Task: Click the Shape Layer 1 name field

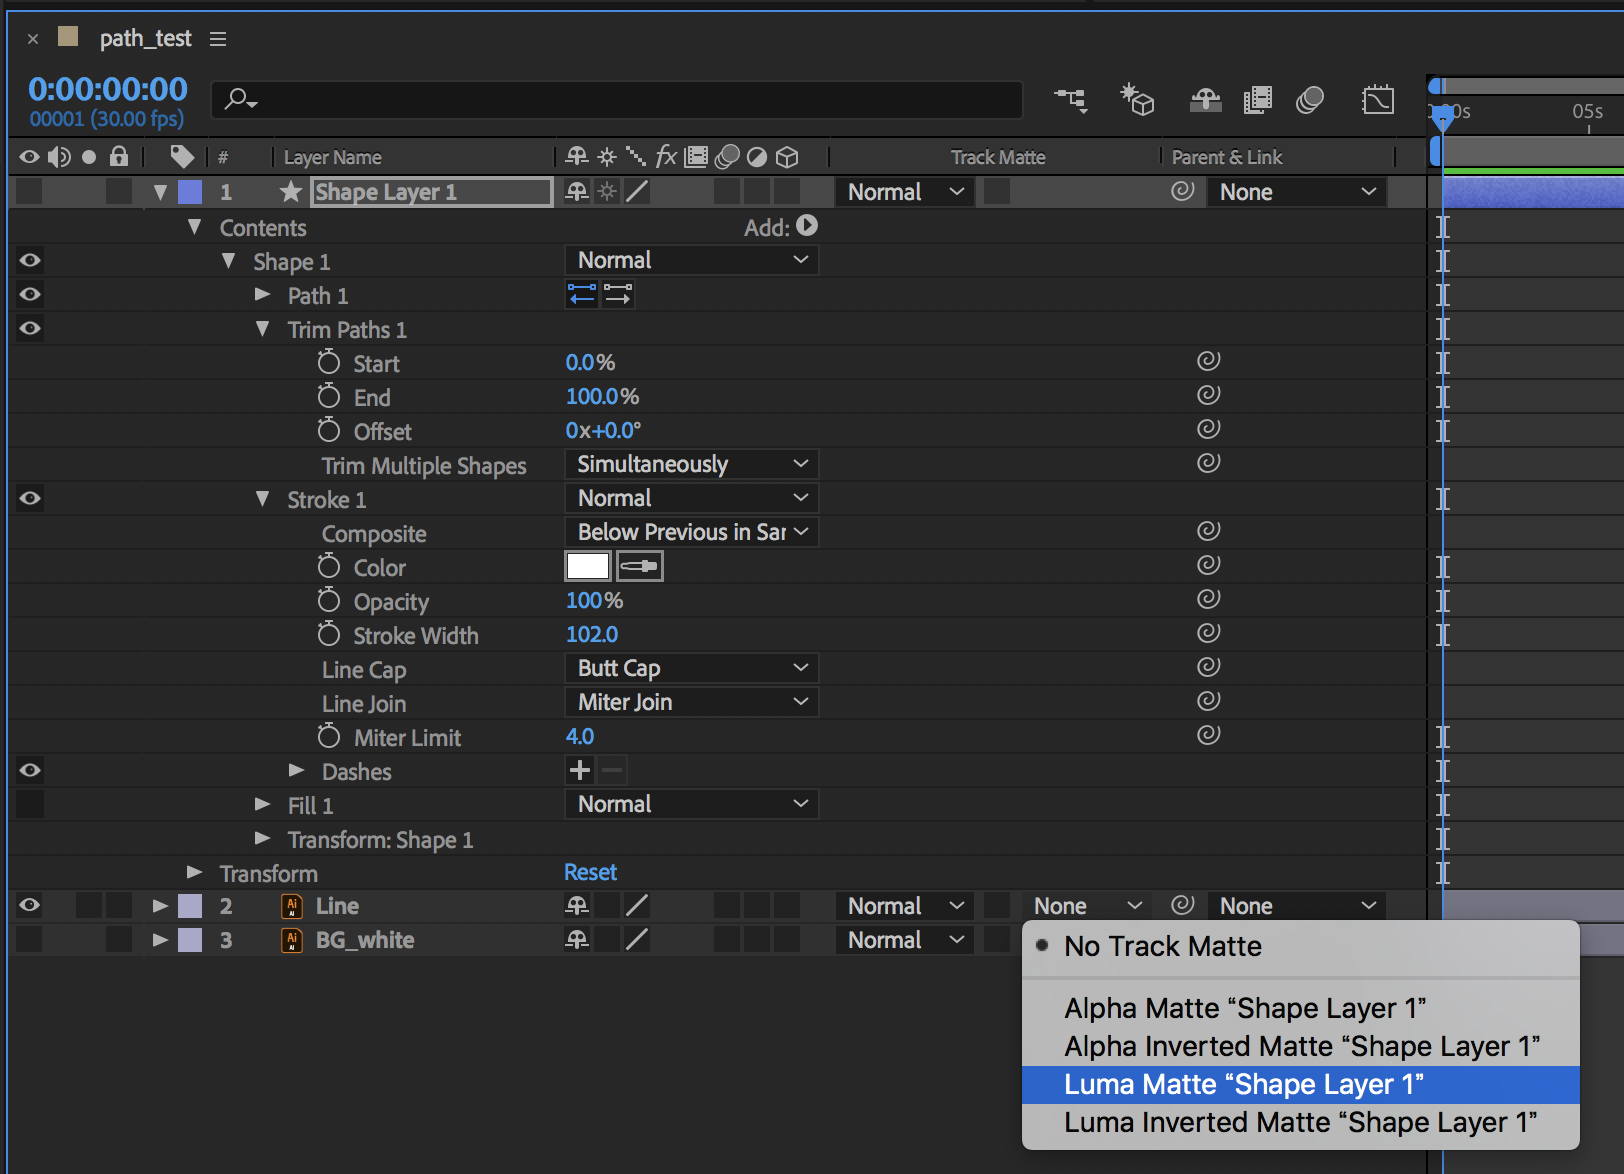Action: pyautogui.click(x=432, y=192)
